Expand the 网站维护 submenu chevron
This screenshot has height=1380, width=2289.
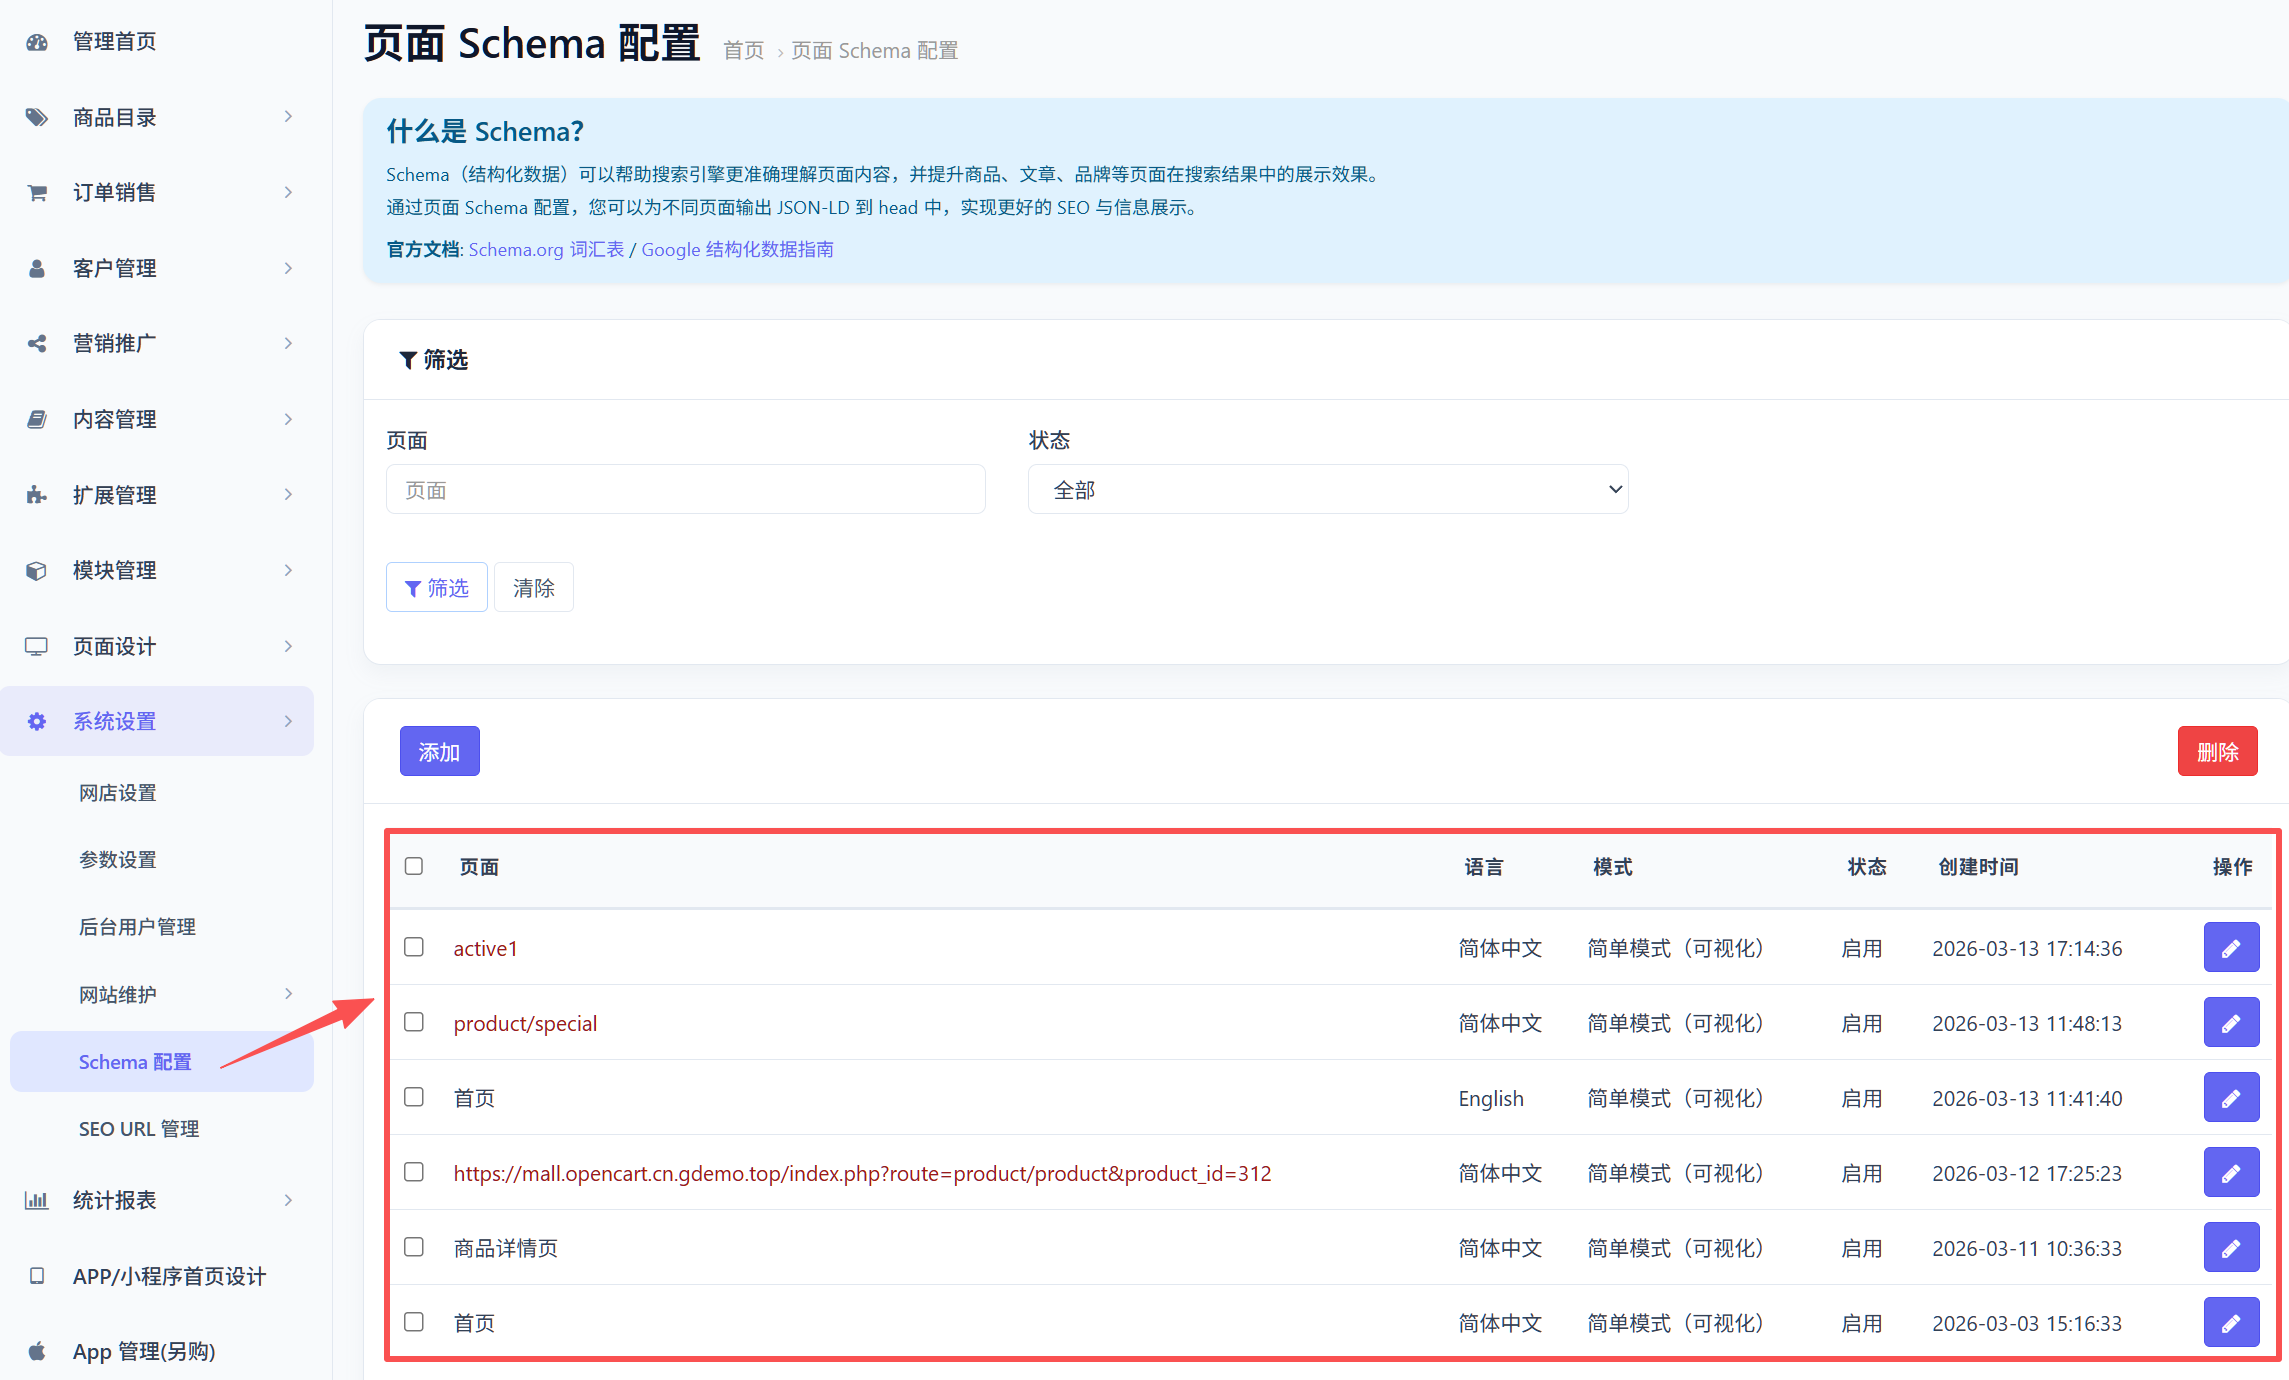288,994
